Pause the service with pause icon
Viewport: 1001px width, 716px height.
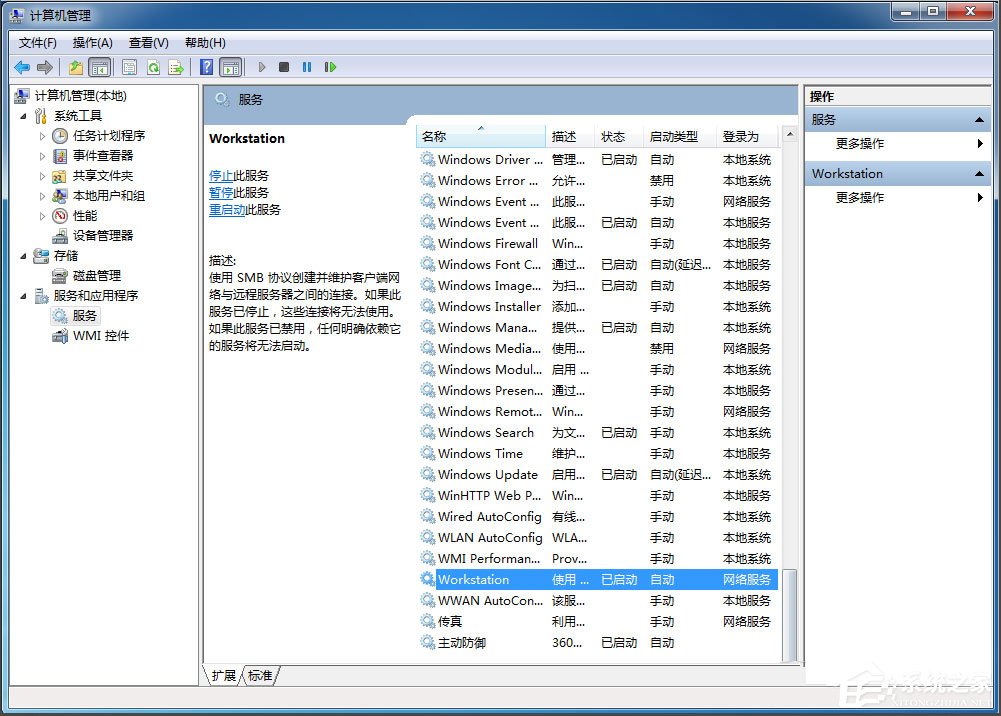point(309,67)
